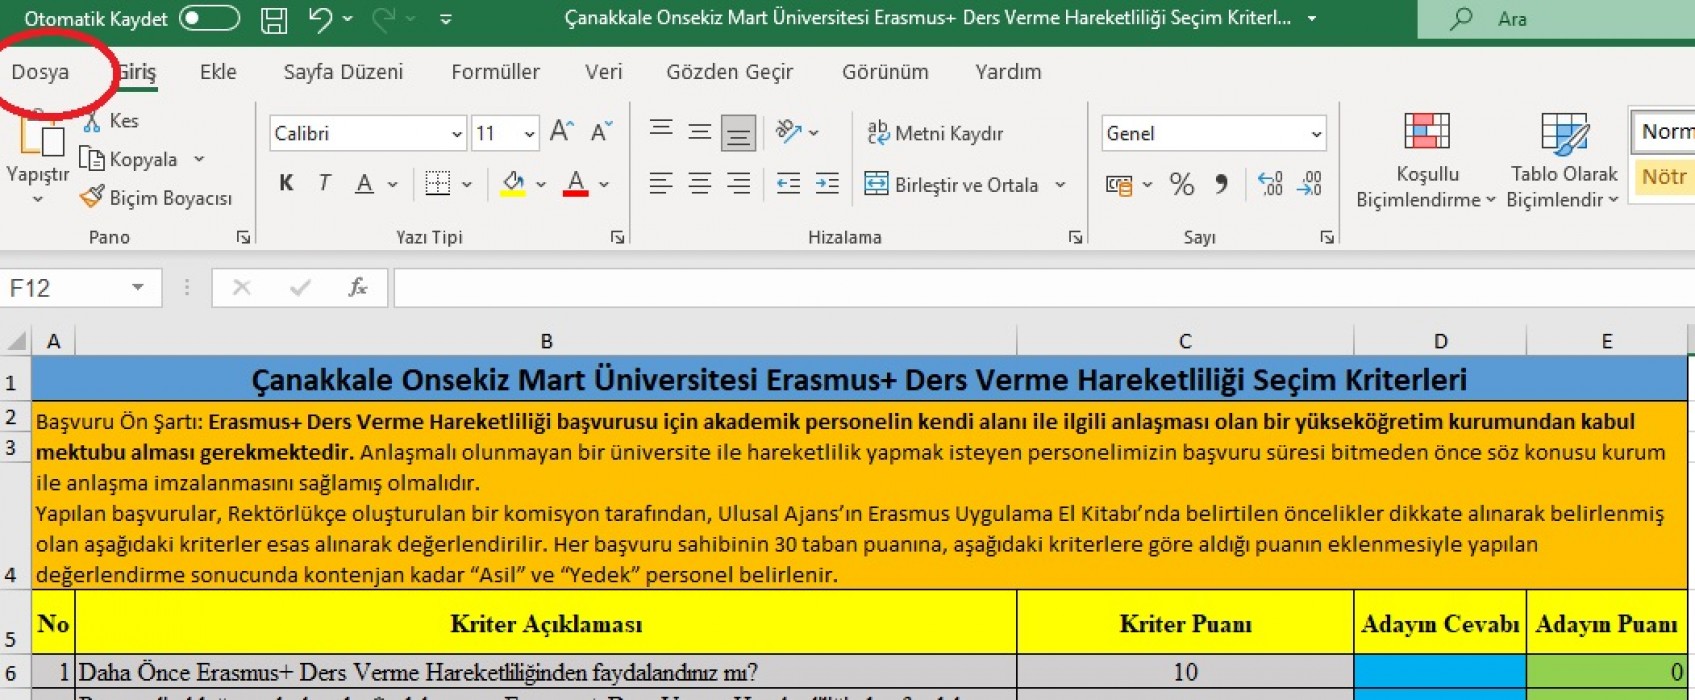Open the Yazı Tipi dialog launcher
The image size is (1695, 700).
(x=618, y=237)
